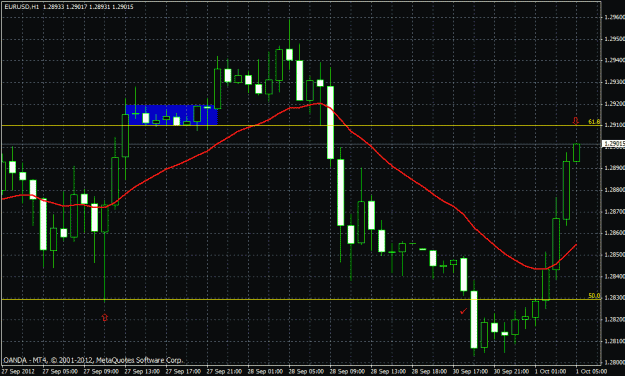625x376 pixels.
Task: Click the EURUSD,H1 chart title text
Action: click(x=22, y=7)
